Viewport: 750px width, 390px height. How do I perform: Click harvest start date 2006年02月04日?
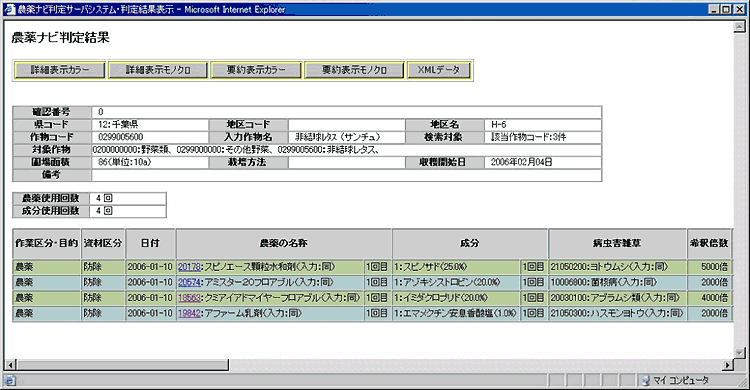(x=522, y=162)
